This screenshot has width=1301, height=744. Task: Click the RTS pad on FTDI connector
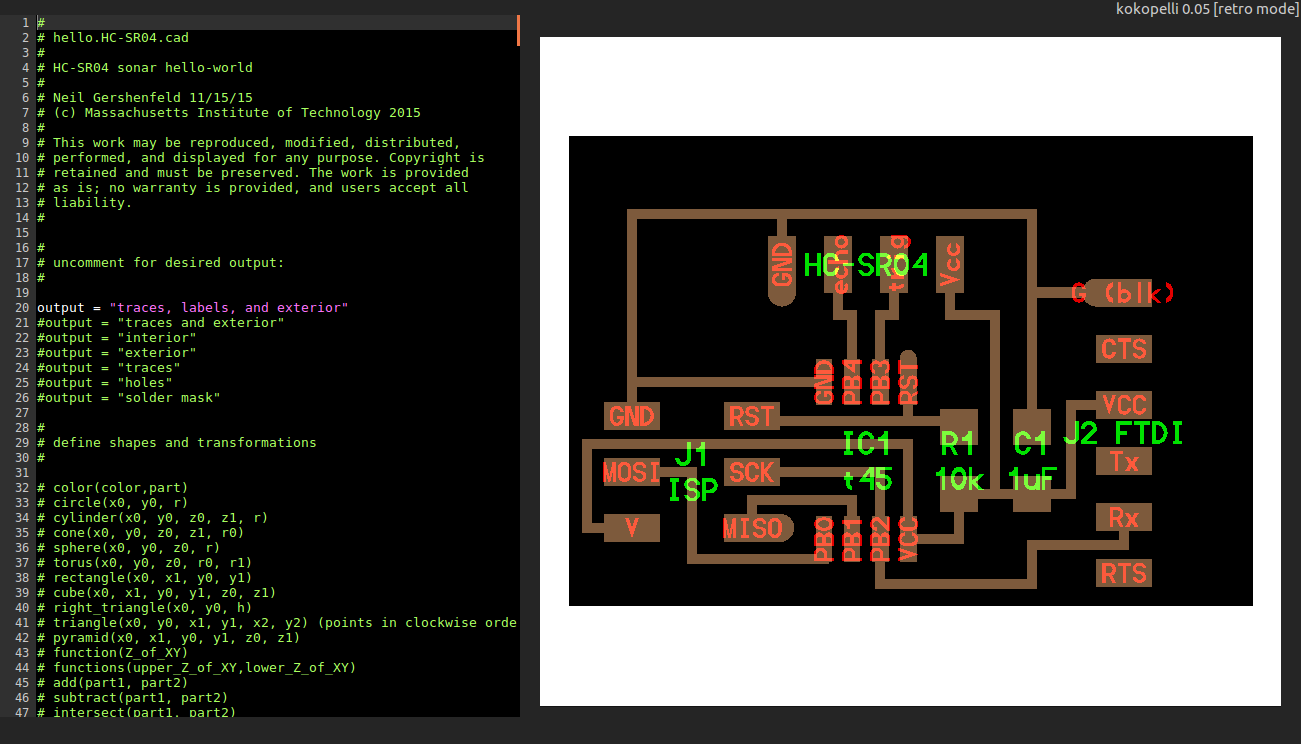pyautogui.click(x=1123, y=573)
